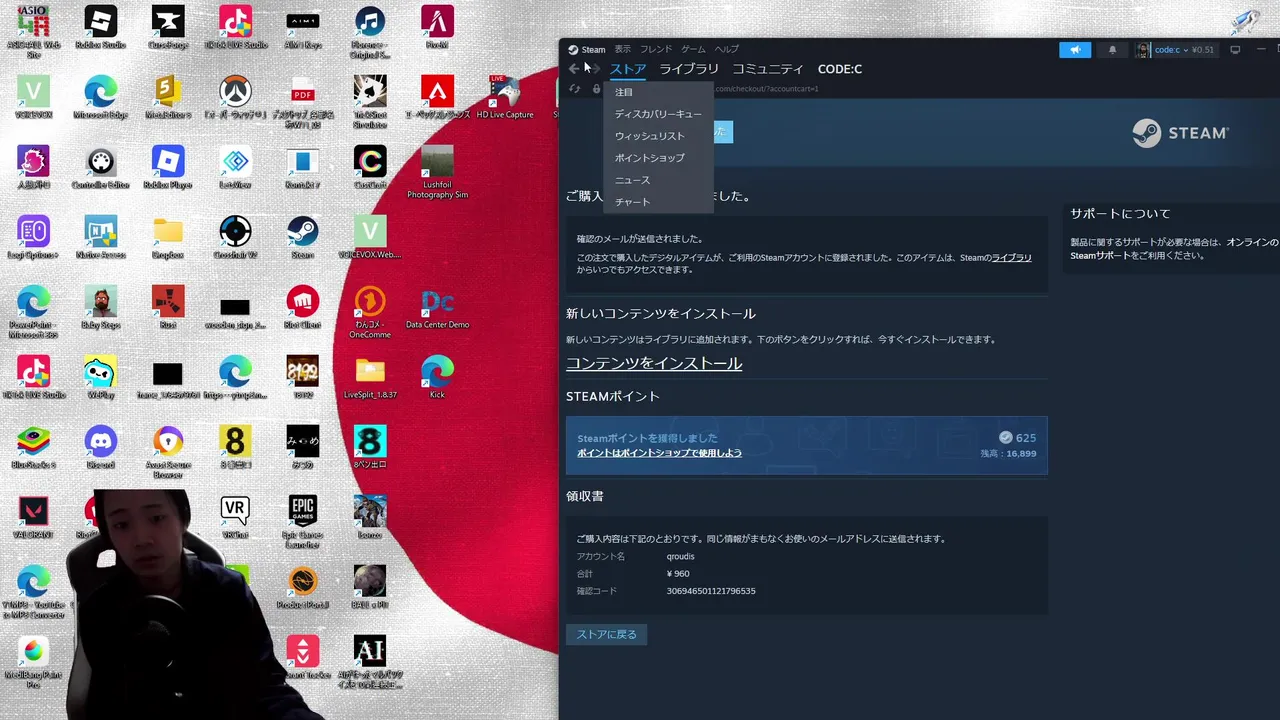Image resolution: width=1280 pixels, height=720 pixels.
Task: Open the Steam desktop shortcut
Action: (x=302, y=239)
